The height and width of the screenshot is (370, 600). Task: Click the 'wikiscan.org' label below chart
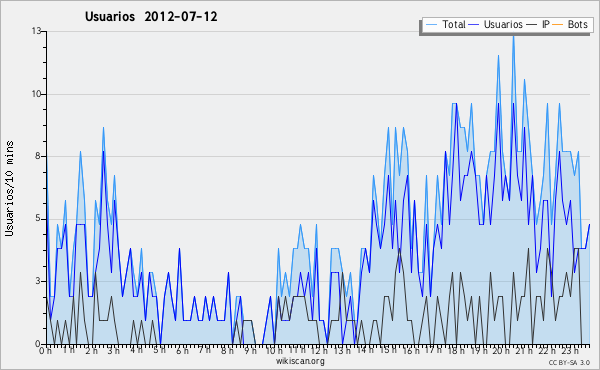tap(300, 361)
